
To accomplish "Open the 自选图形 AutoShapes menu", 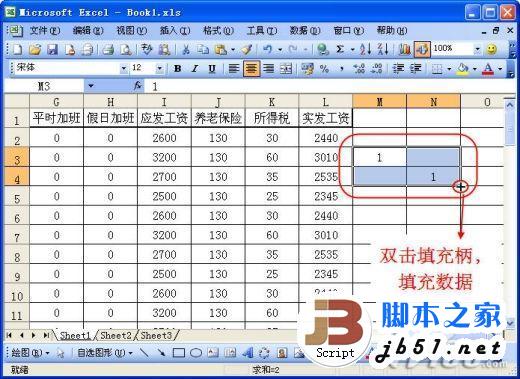I will (105, 353).
